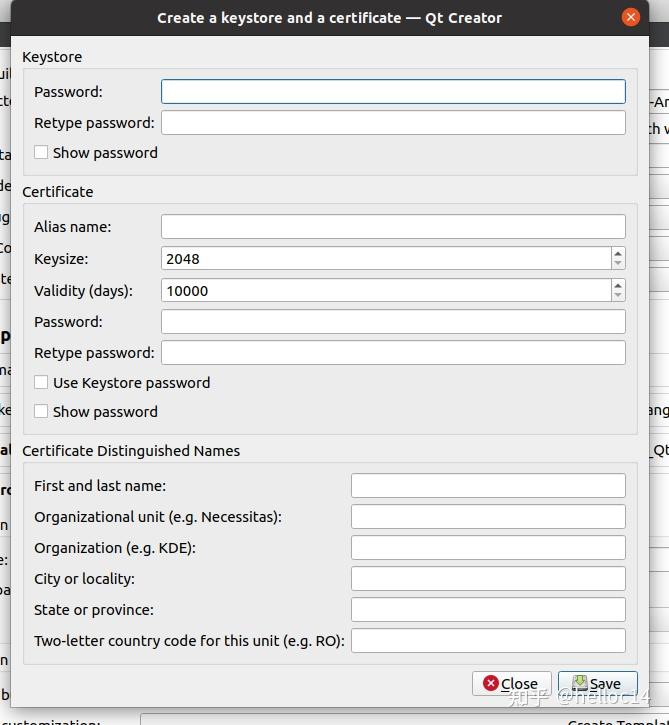Decrease Keysize with the down arrow
This screenshot has width=669, height=725.
tap(618, 264)
